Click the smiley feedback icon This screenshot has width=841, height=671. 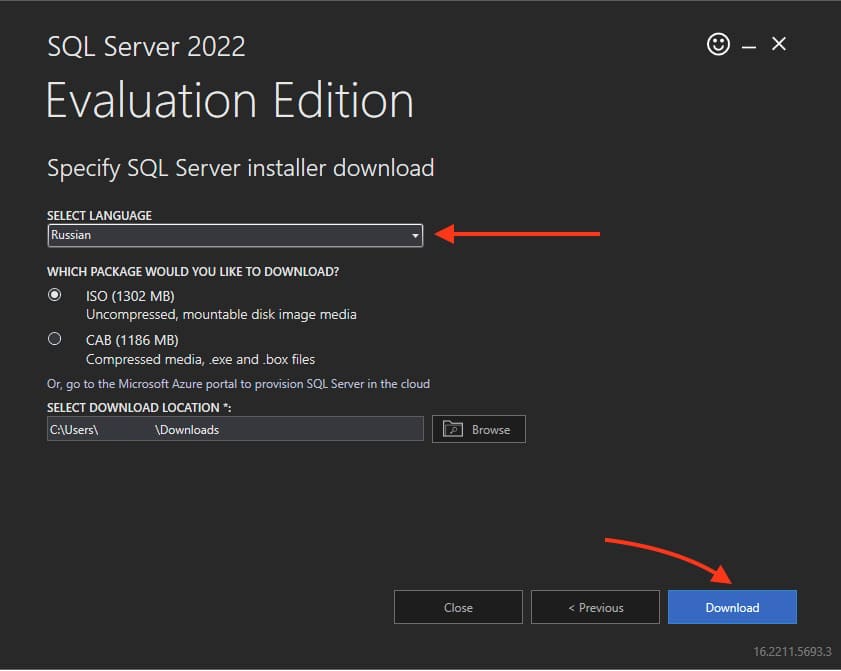718,44
